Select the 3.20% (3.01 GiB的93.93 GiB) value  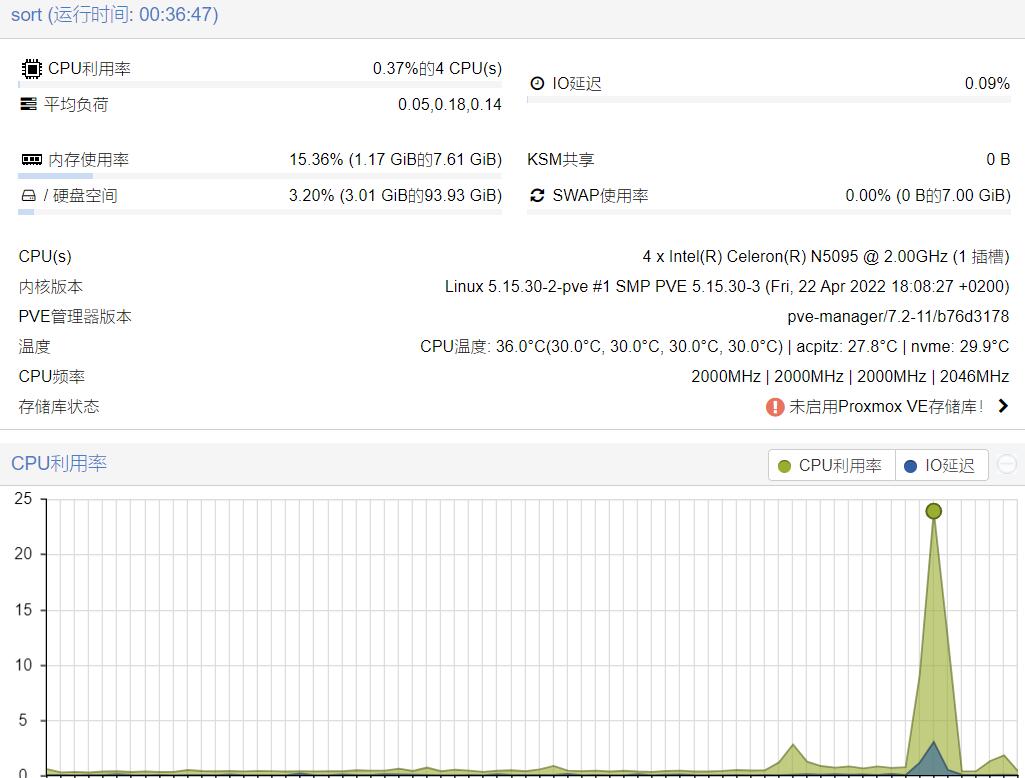(x=395, y=195)
